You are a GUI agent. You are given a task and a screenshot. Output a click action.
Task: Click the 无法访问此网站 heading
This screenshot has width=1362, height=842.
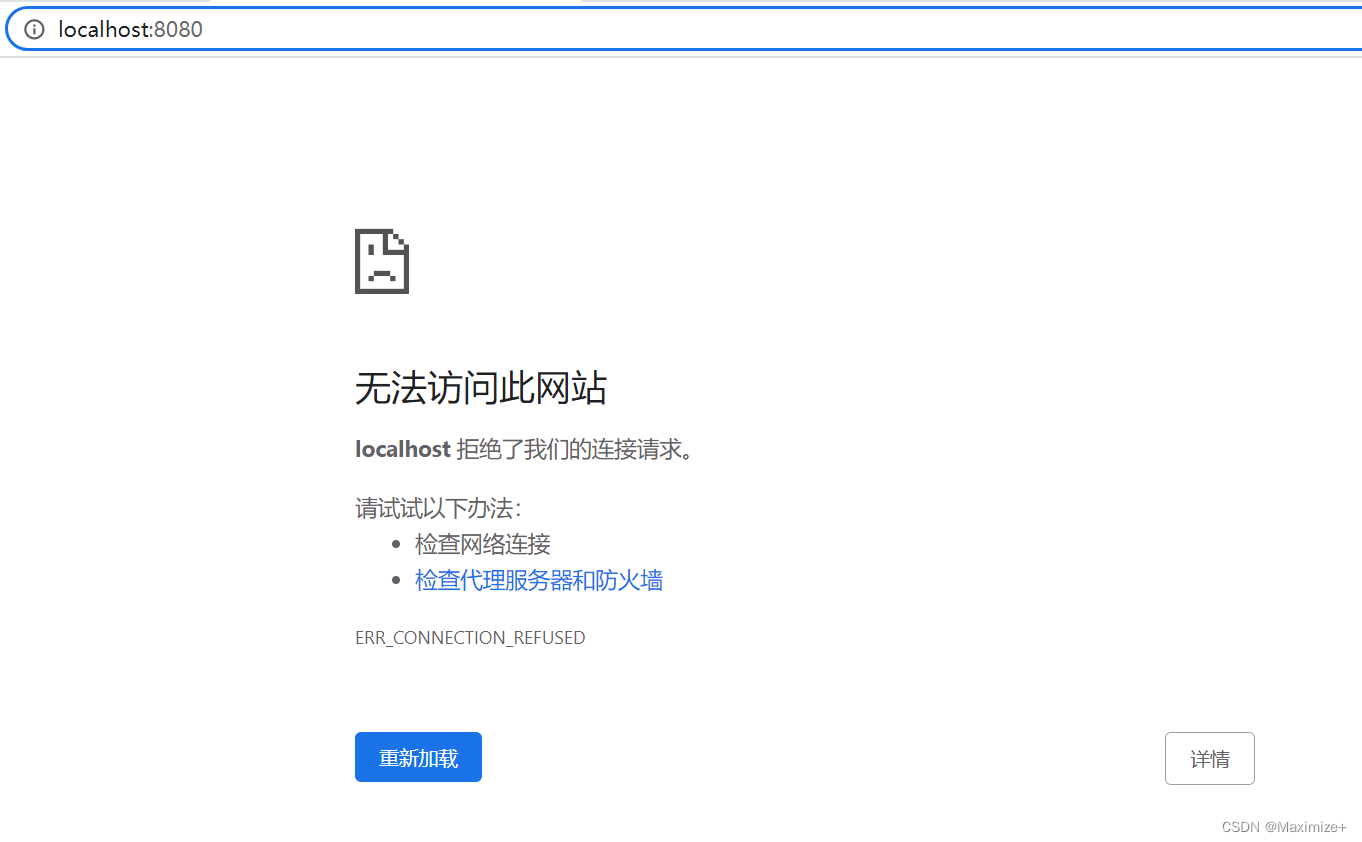point(481,388)
